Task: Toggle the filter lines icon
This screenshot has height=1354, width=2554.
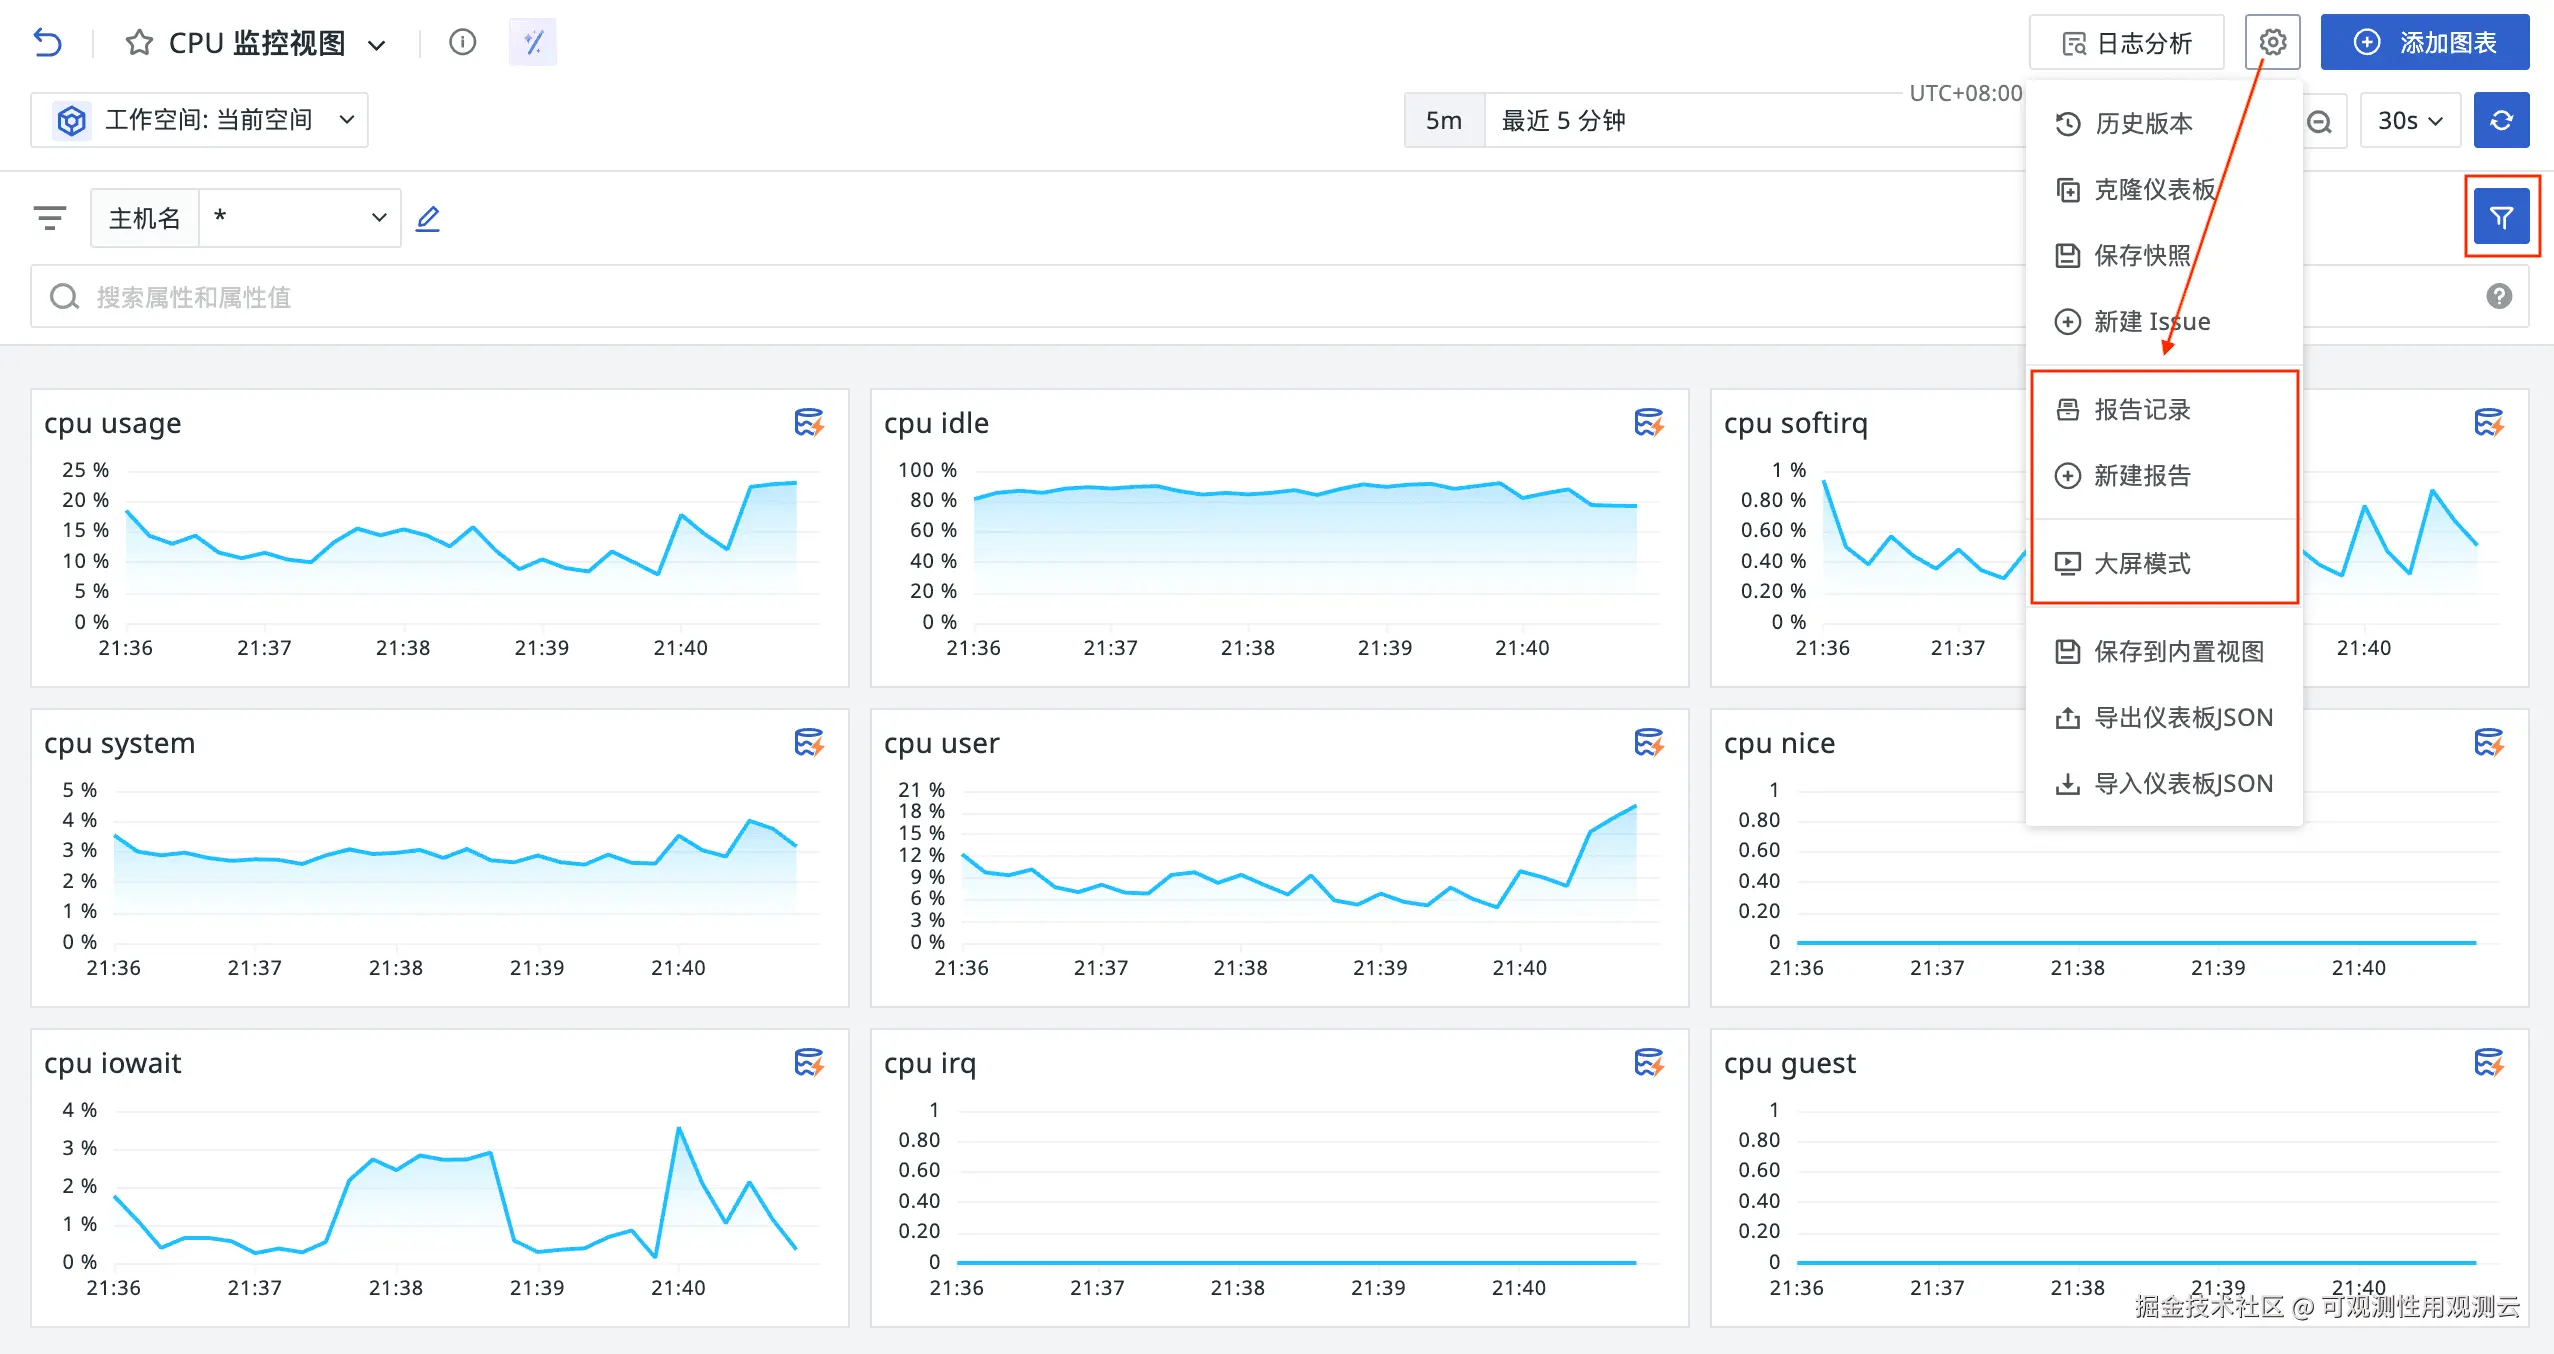Action: coord(50,218)
